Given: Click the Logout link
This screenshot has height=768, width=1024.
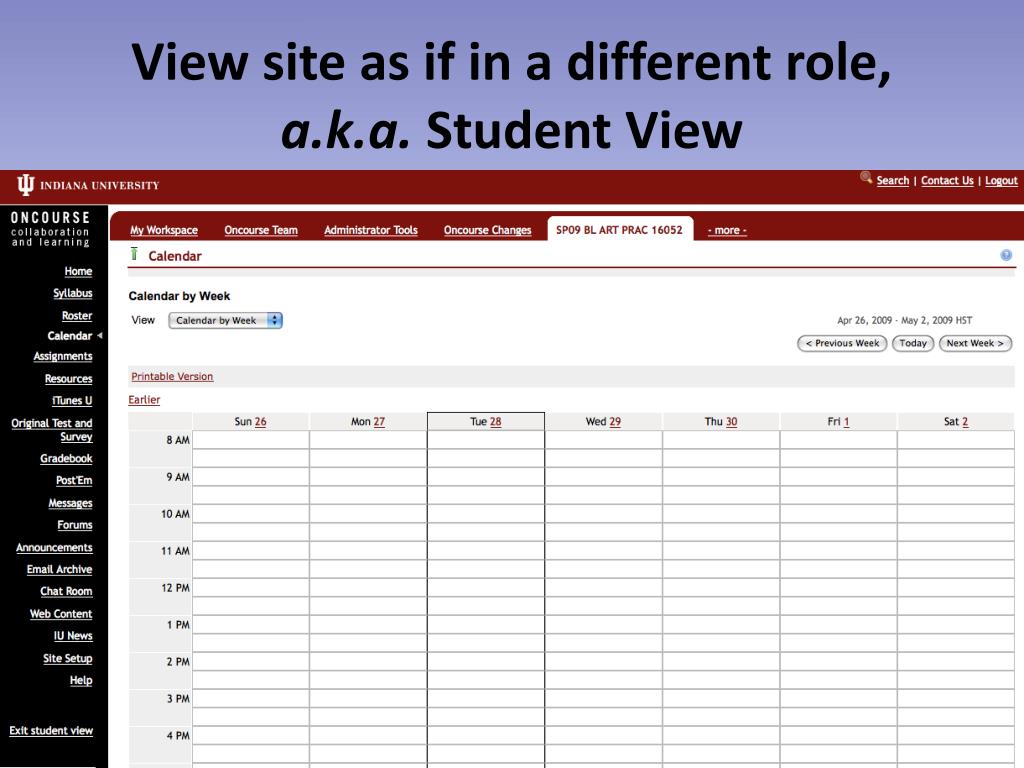Looking at the screenshot, I should pos(1001,180).
